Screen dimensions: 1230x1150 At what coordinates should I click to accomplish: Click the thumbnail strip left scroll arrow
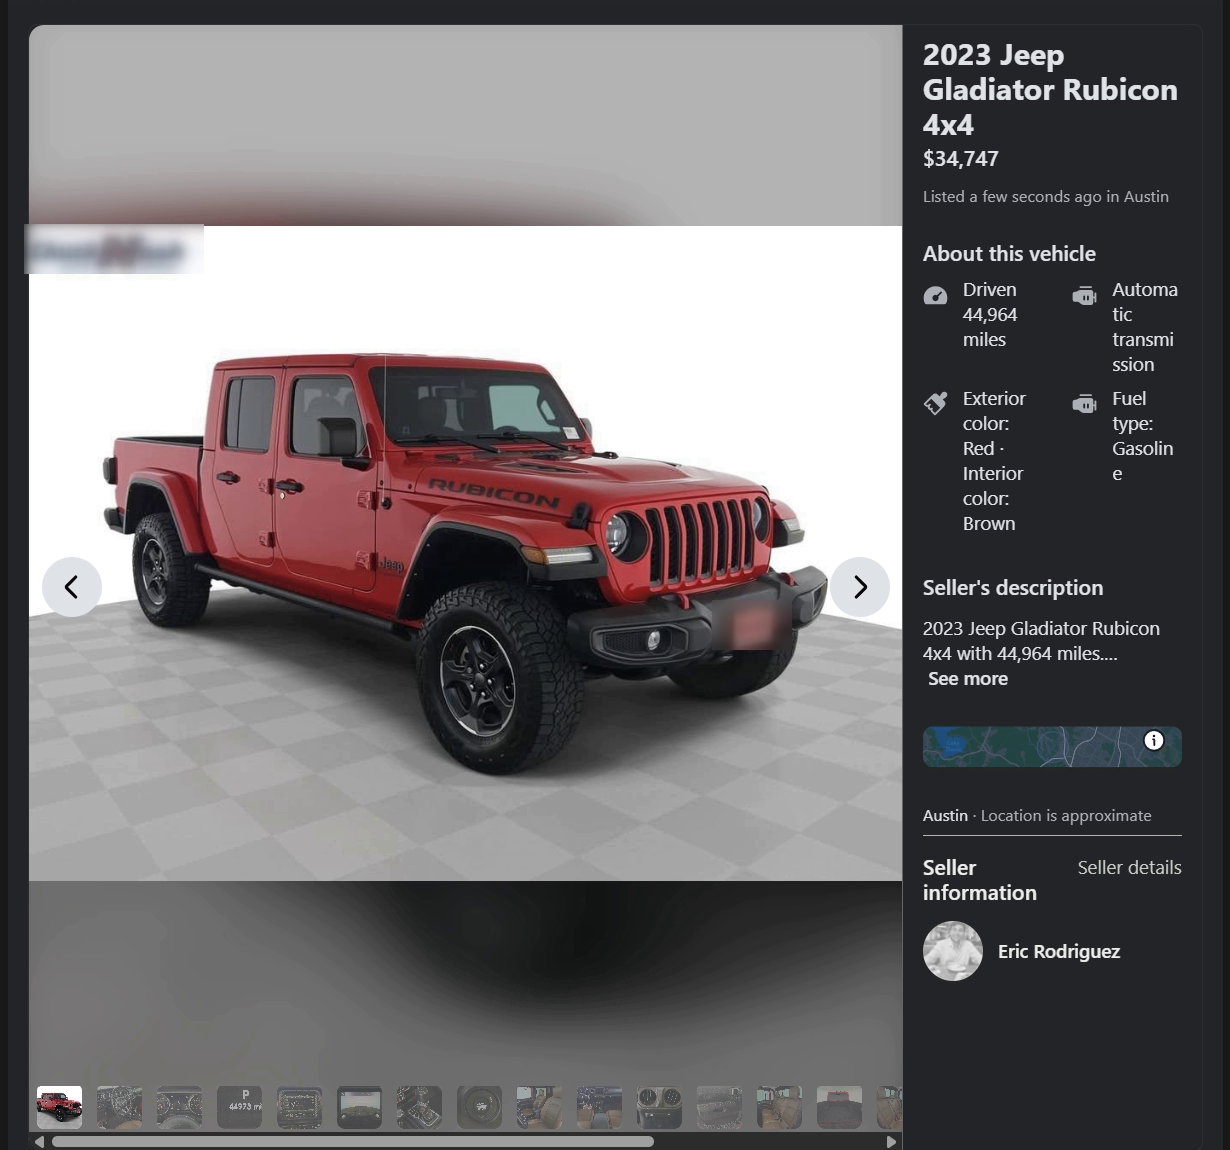pos(39,1141)
